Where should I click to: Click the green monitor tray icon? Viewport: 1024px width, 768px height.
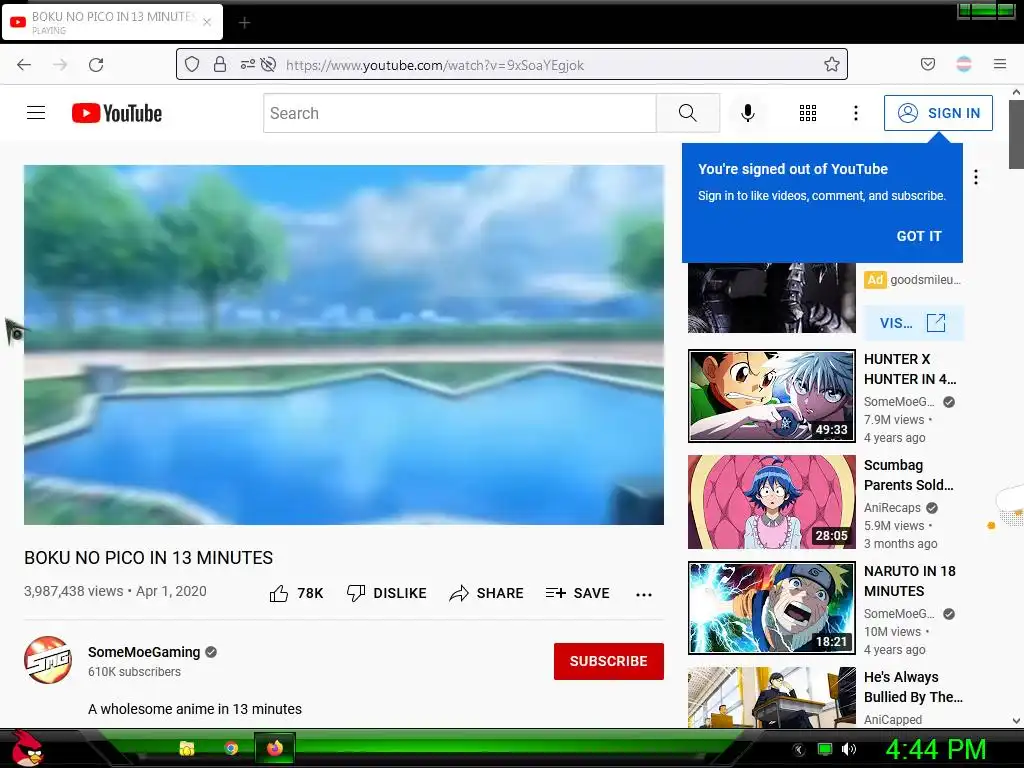[x=825, y=749]
